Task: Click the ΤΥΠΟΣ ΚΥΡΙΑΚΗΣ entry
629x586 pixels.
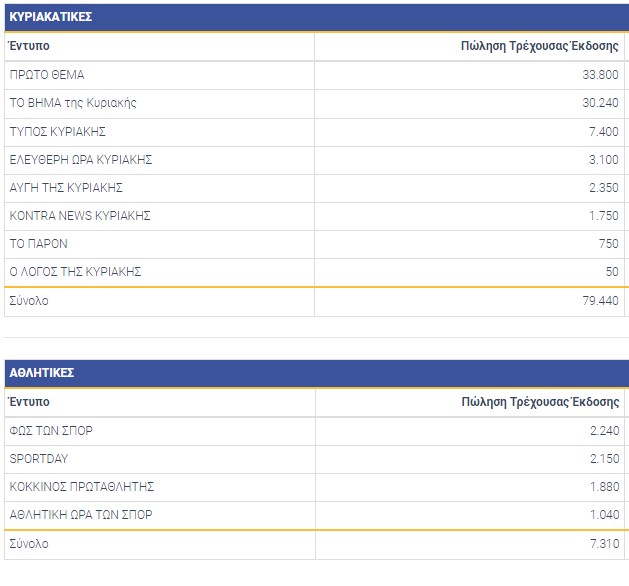Action: coord(57,131)
